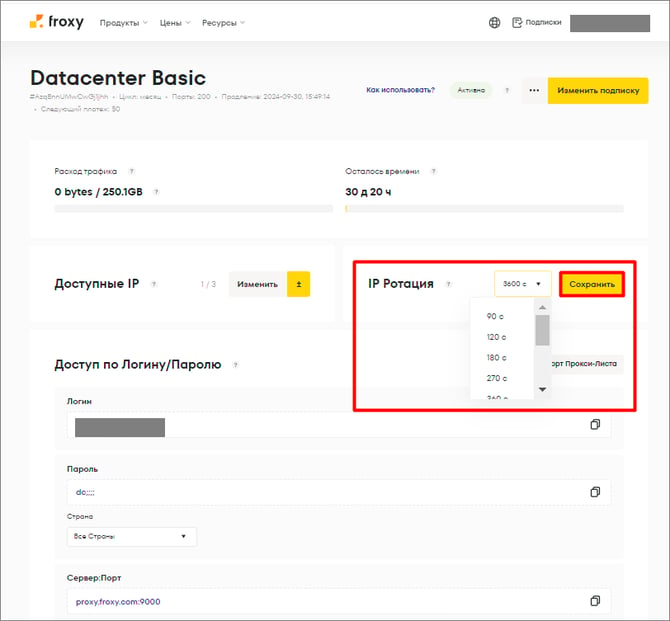Click the froxy logo
The image size is (670, 621).
56,22
